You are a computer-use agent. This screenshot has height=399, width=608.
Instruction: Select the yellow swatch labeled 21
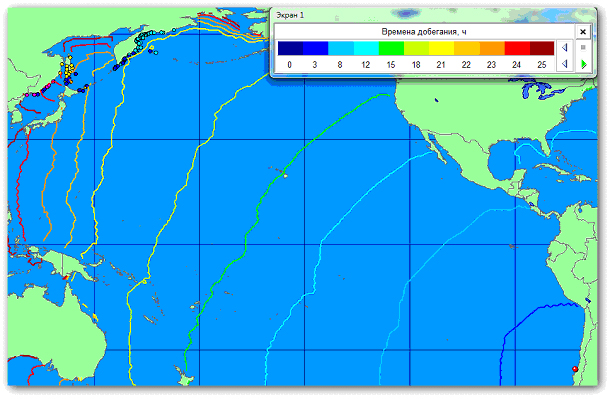[x=442, y=48]
